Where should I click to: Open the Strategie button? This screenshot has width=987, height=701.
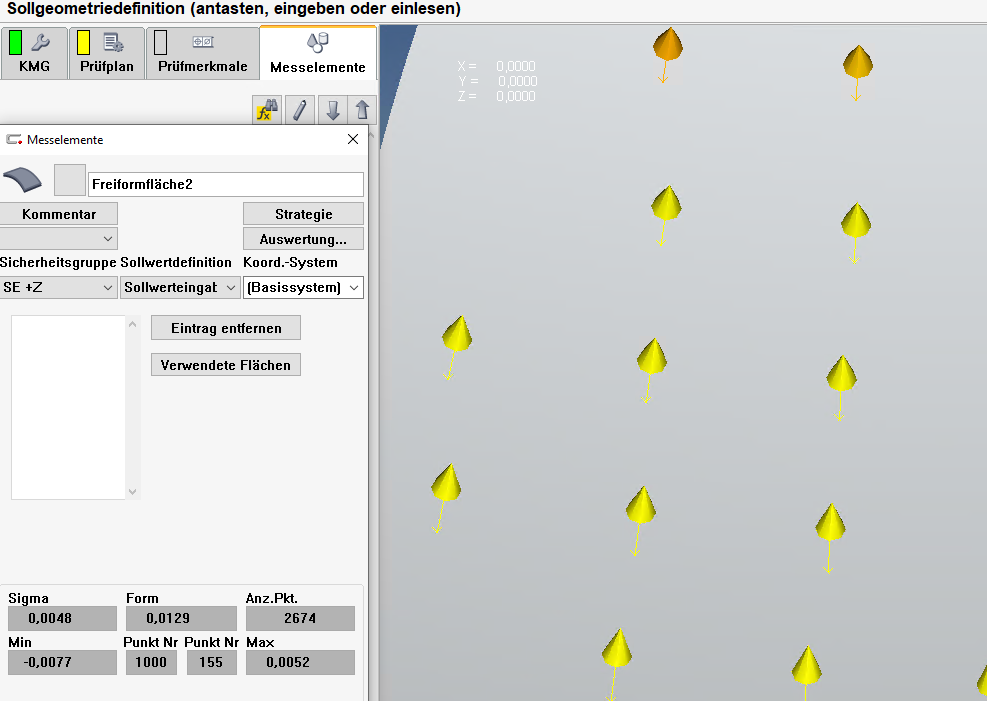click(x=303, y=214)
